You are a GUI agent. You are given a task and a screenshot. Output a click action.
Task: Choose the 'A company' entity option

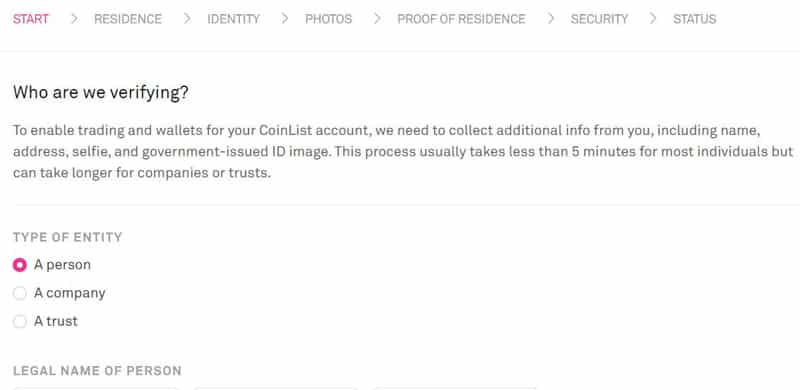click(x=19, y=293)
